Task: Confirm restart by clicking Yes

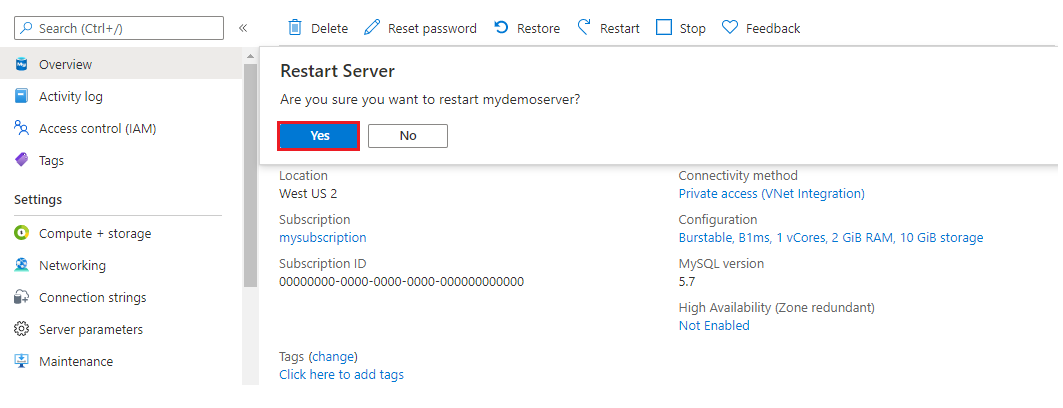Action: coord(319,136)
